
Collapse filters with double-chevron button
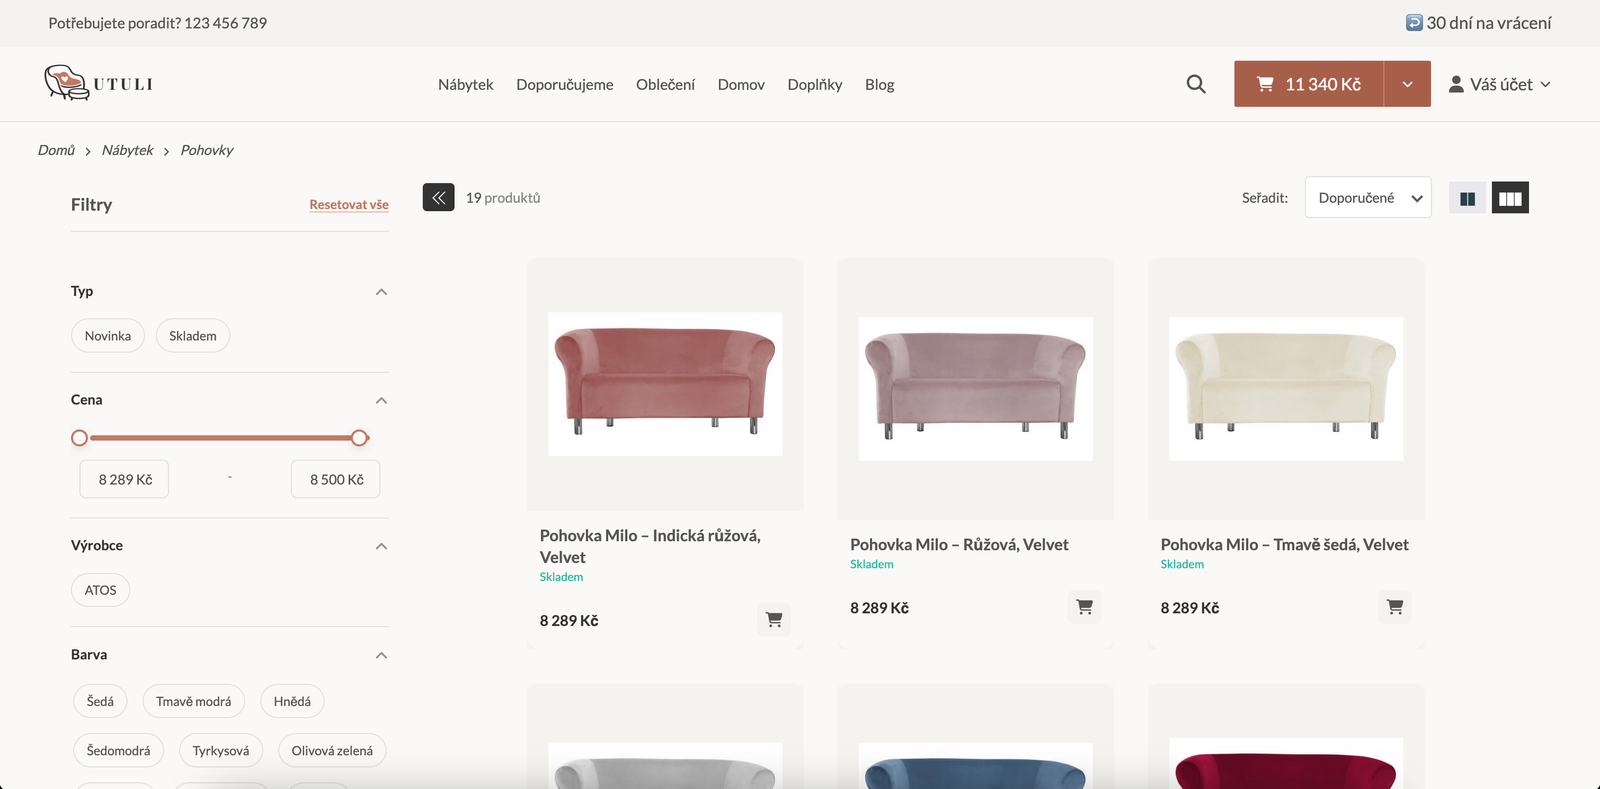[x=438, y=198]
